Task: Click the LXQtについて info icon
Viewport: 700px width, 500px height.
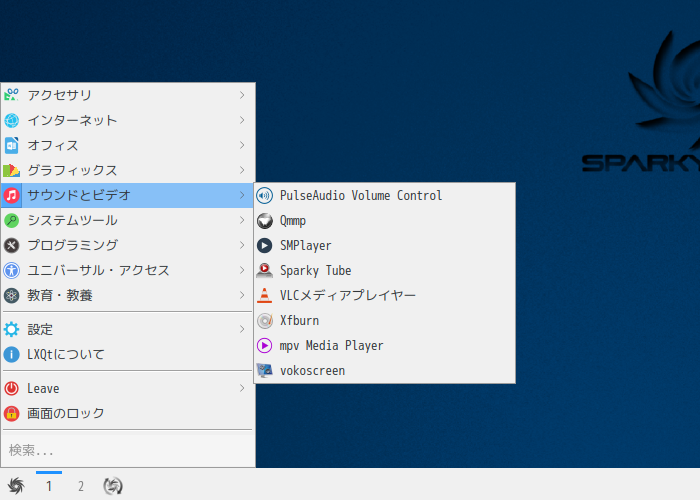Action: point(12,354)
